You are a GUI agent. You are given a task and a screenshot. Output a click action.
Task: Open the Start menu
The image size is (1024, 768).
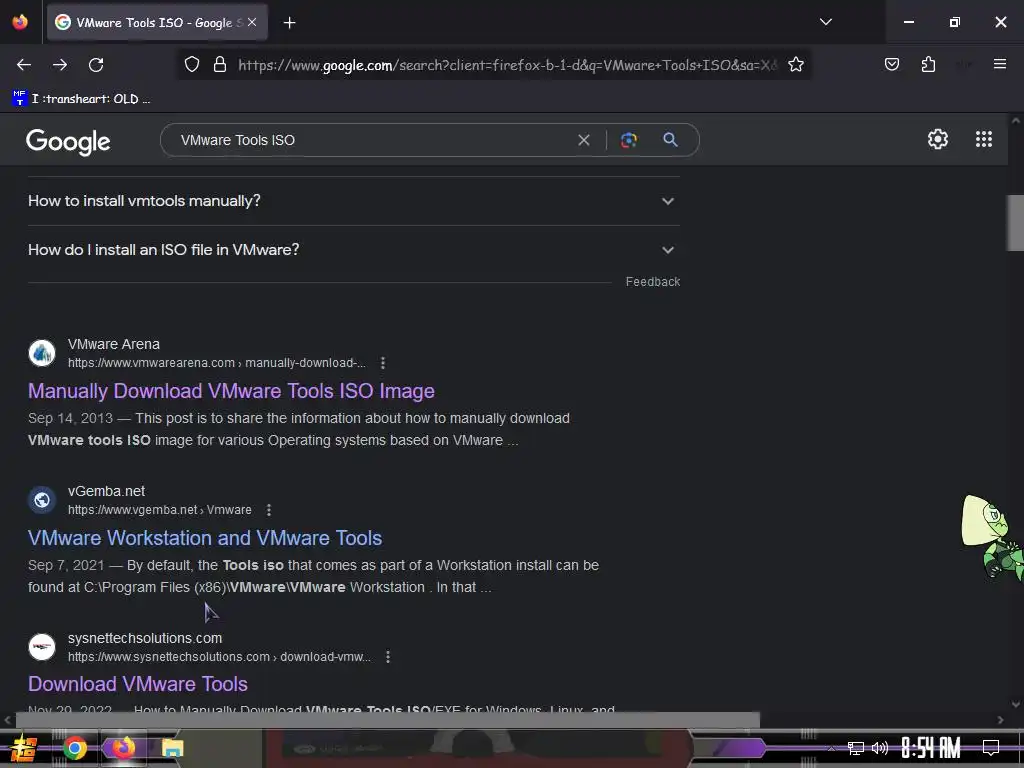click(24, 748)
